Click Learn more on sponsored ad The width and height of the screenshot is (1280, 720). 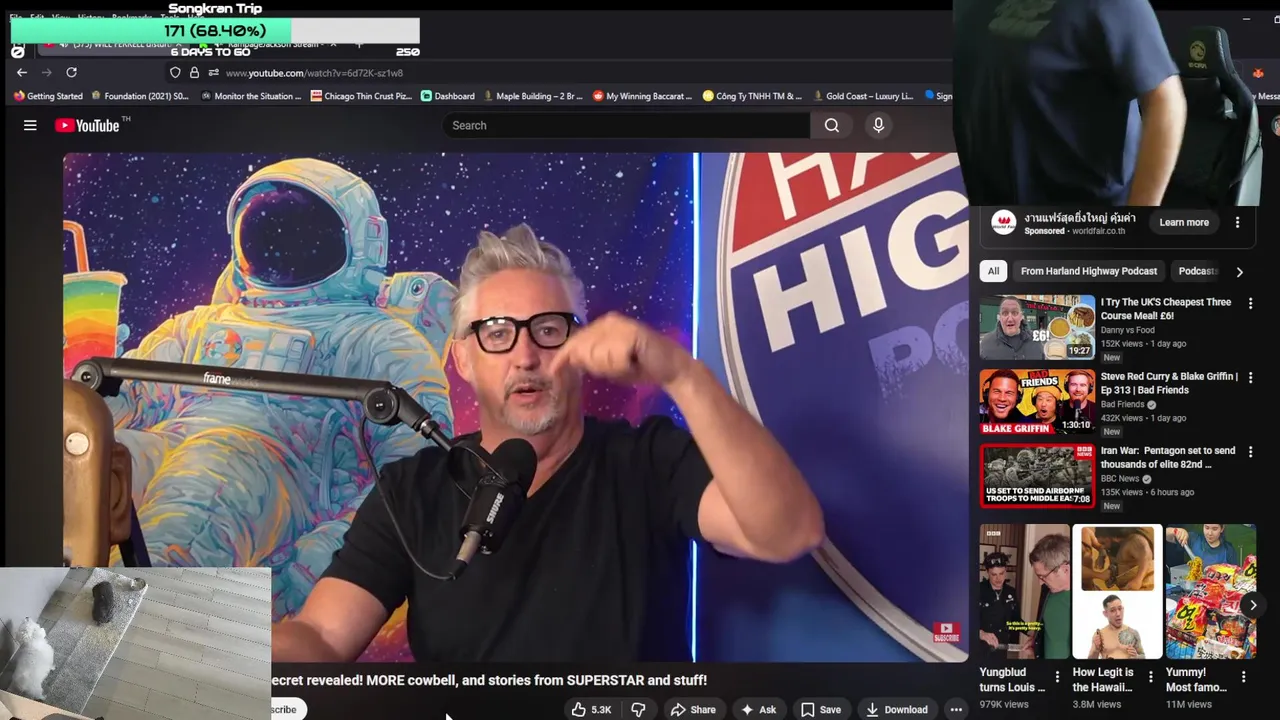click(1184, 222)
